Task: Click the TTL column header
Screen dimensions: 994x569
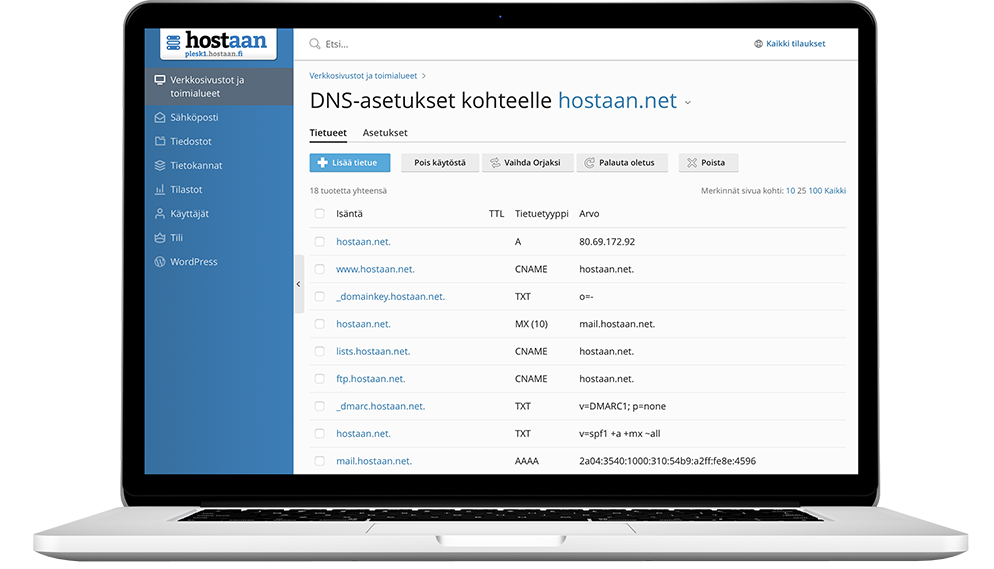Action: click(496, 214)
